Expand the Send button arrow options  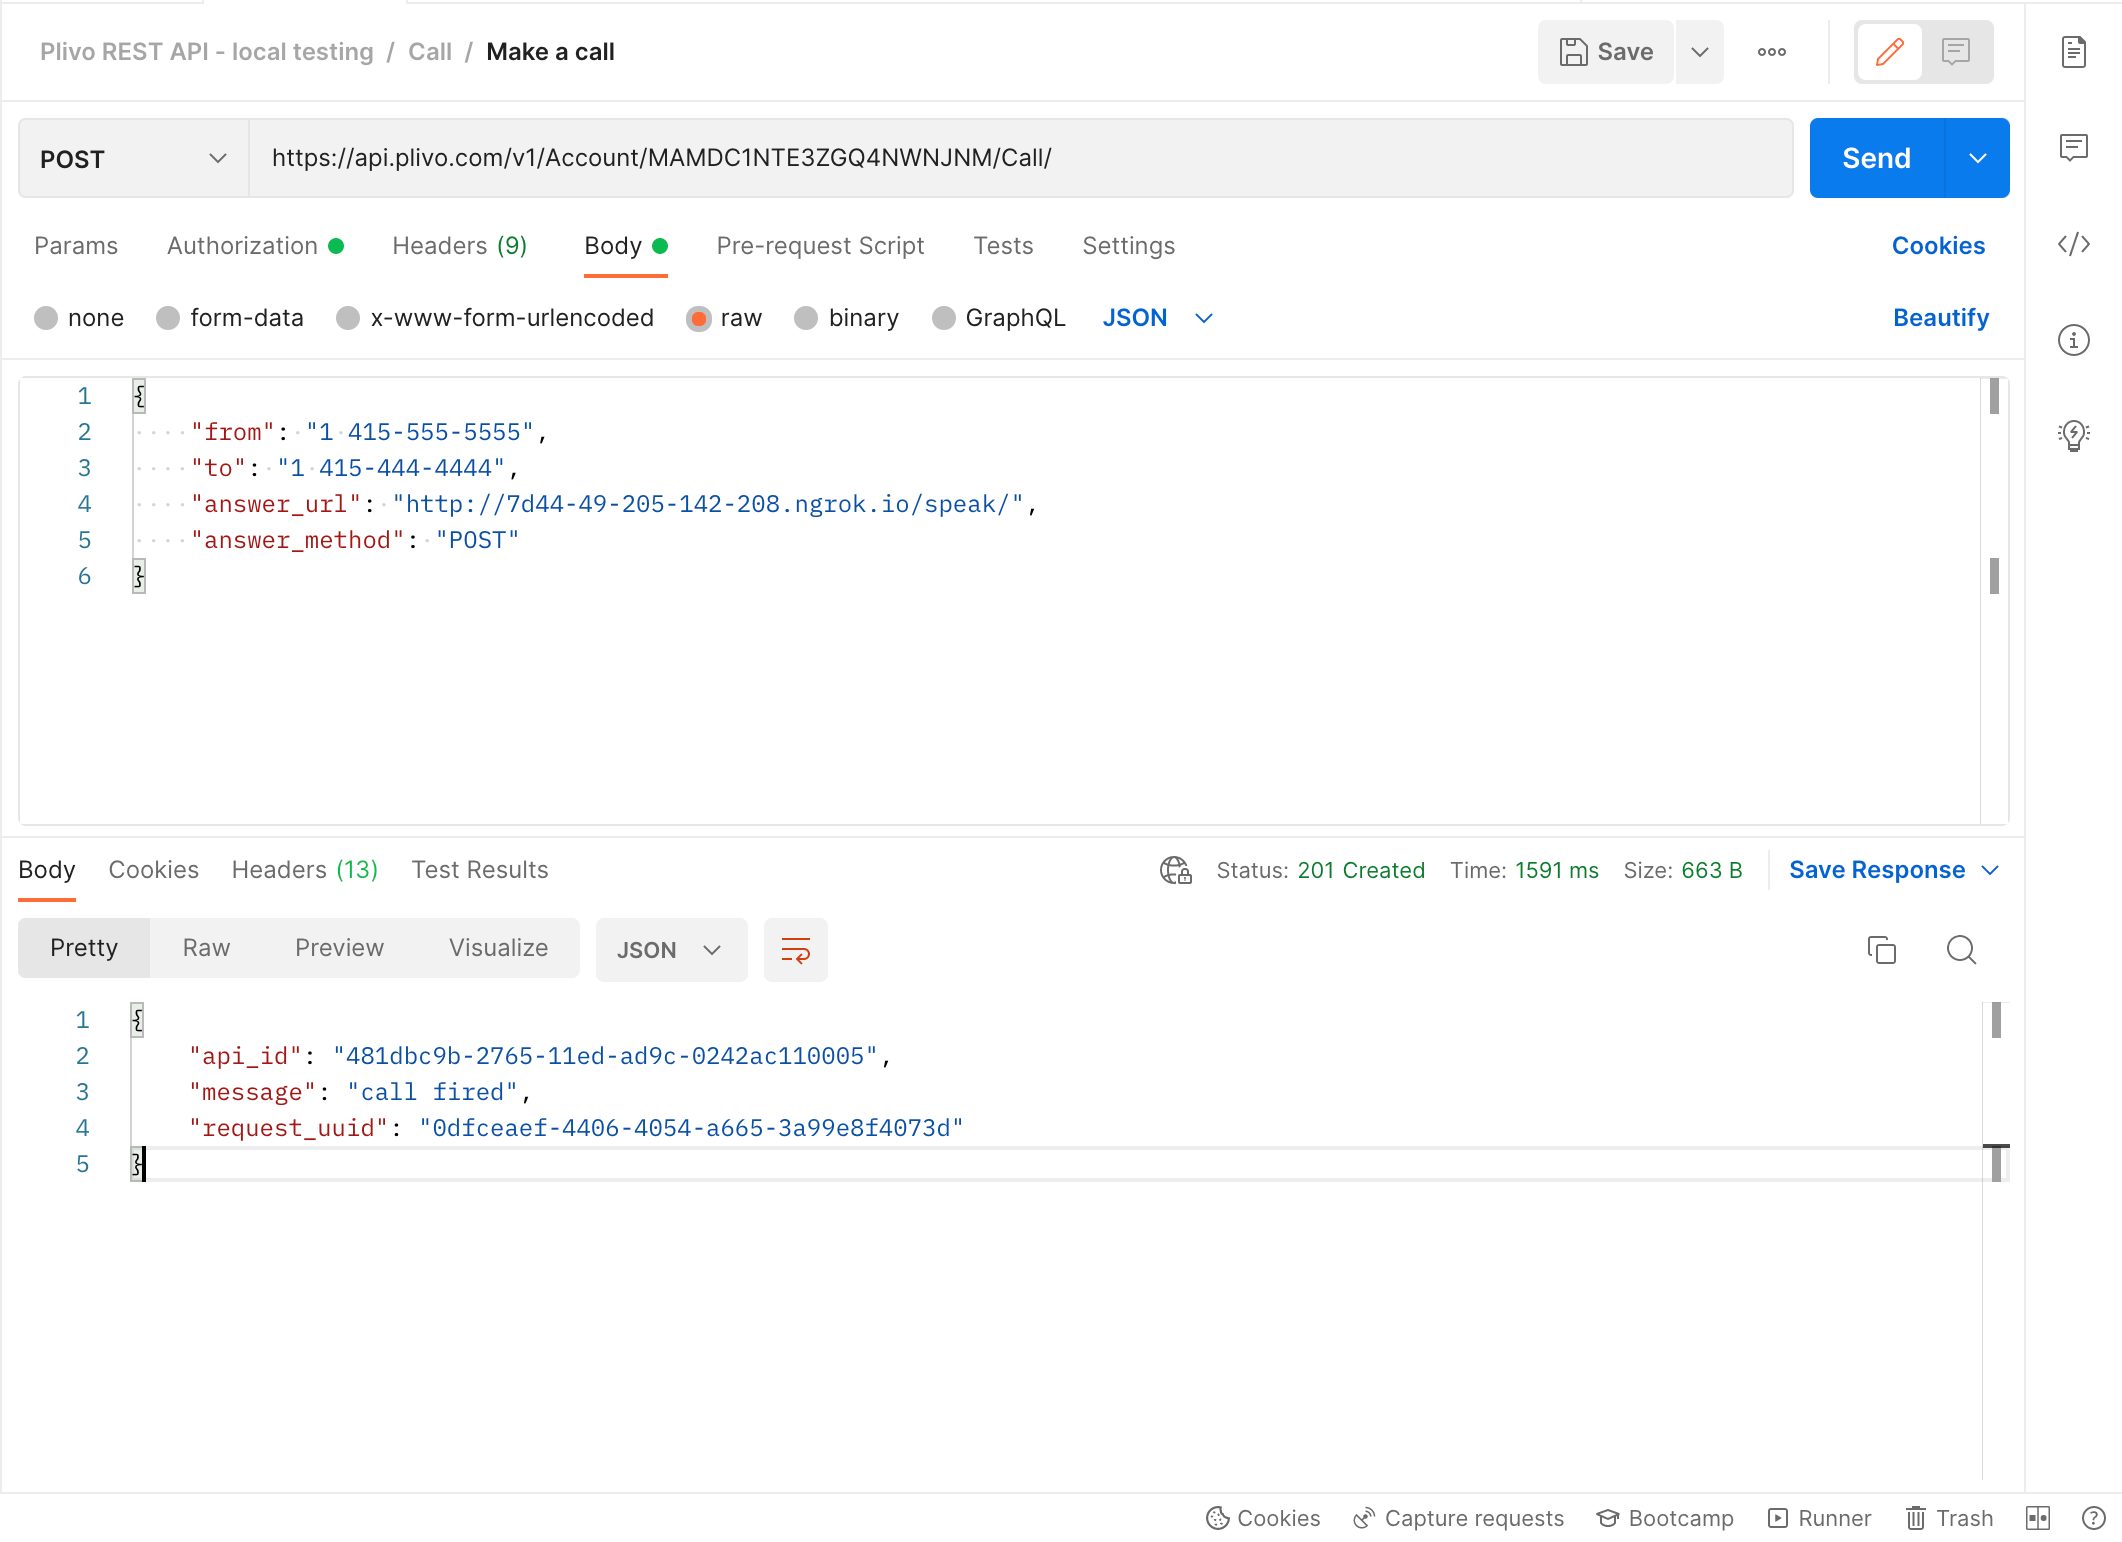1977,158
